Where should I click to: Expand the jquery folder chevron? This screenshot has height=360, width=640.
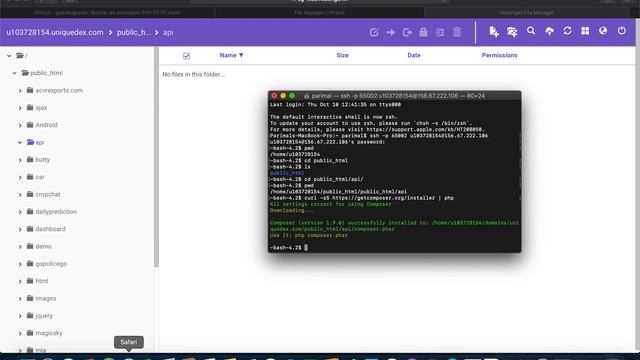20,316
